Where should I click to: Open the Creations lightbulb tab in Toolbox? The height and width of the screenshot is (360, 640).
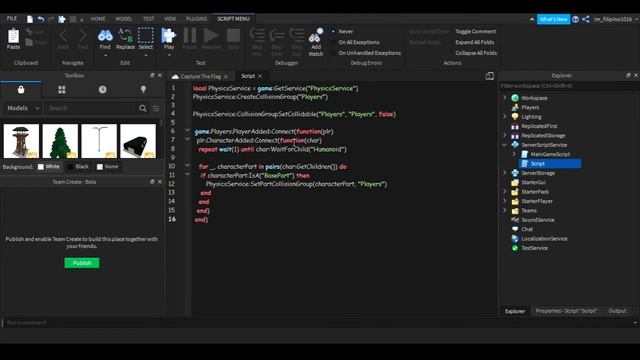[x=143, y=89]
